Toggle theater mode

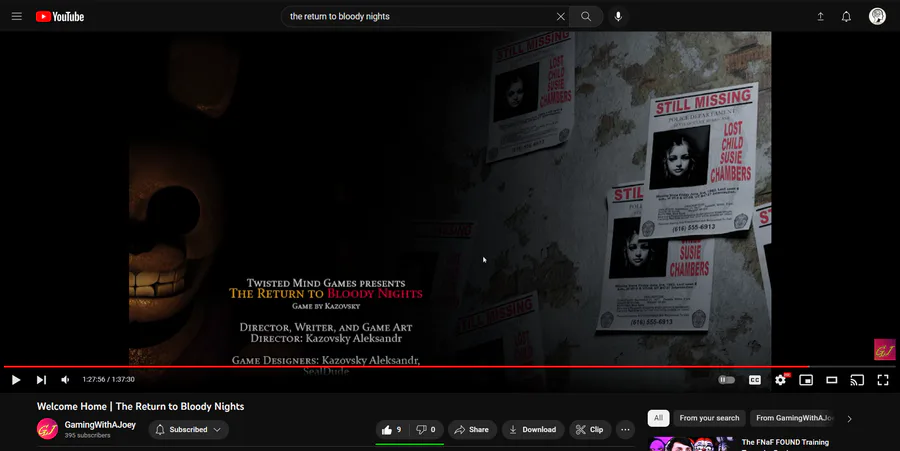832,380
